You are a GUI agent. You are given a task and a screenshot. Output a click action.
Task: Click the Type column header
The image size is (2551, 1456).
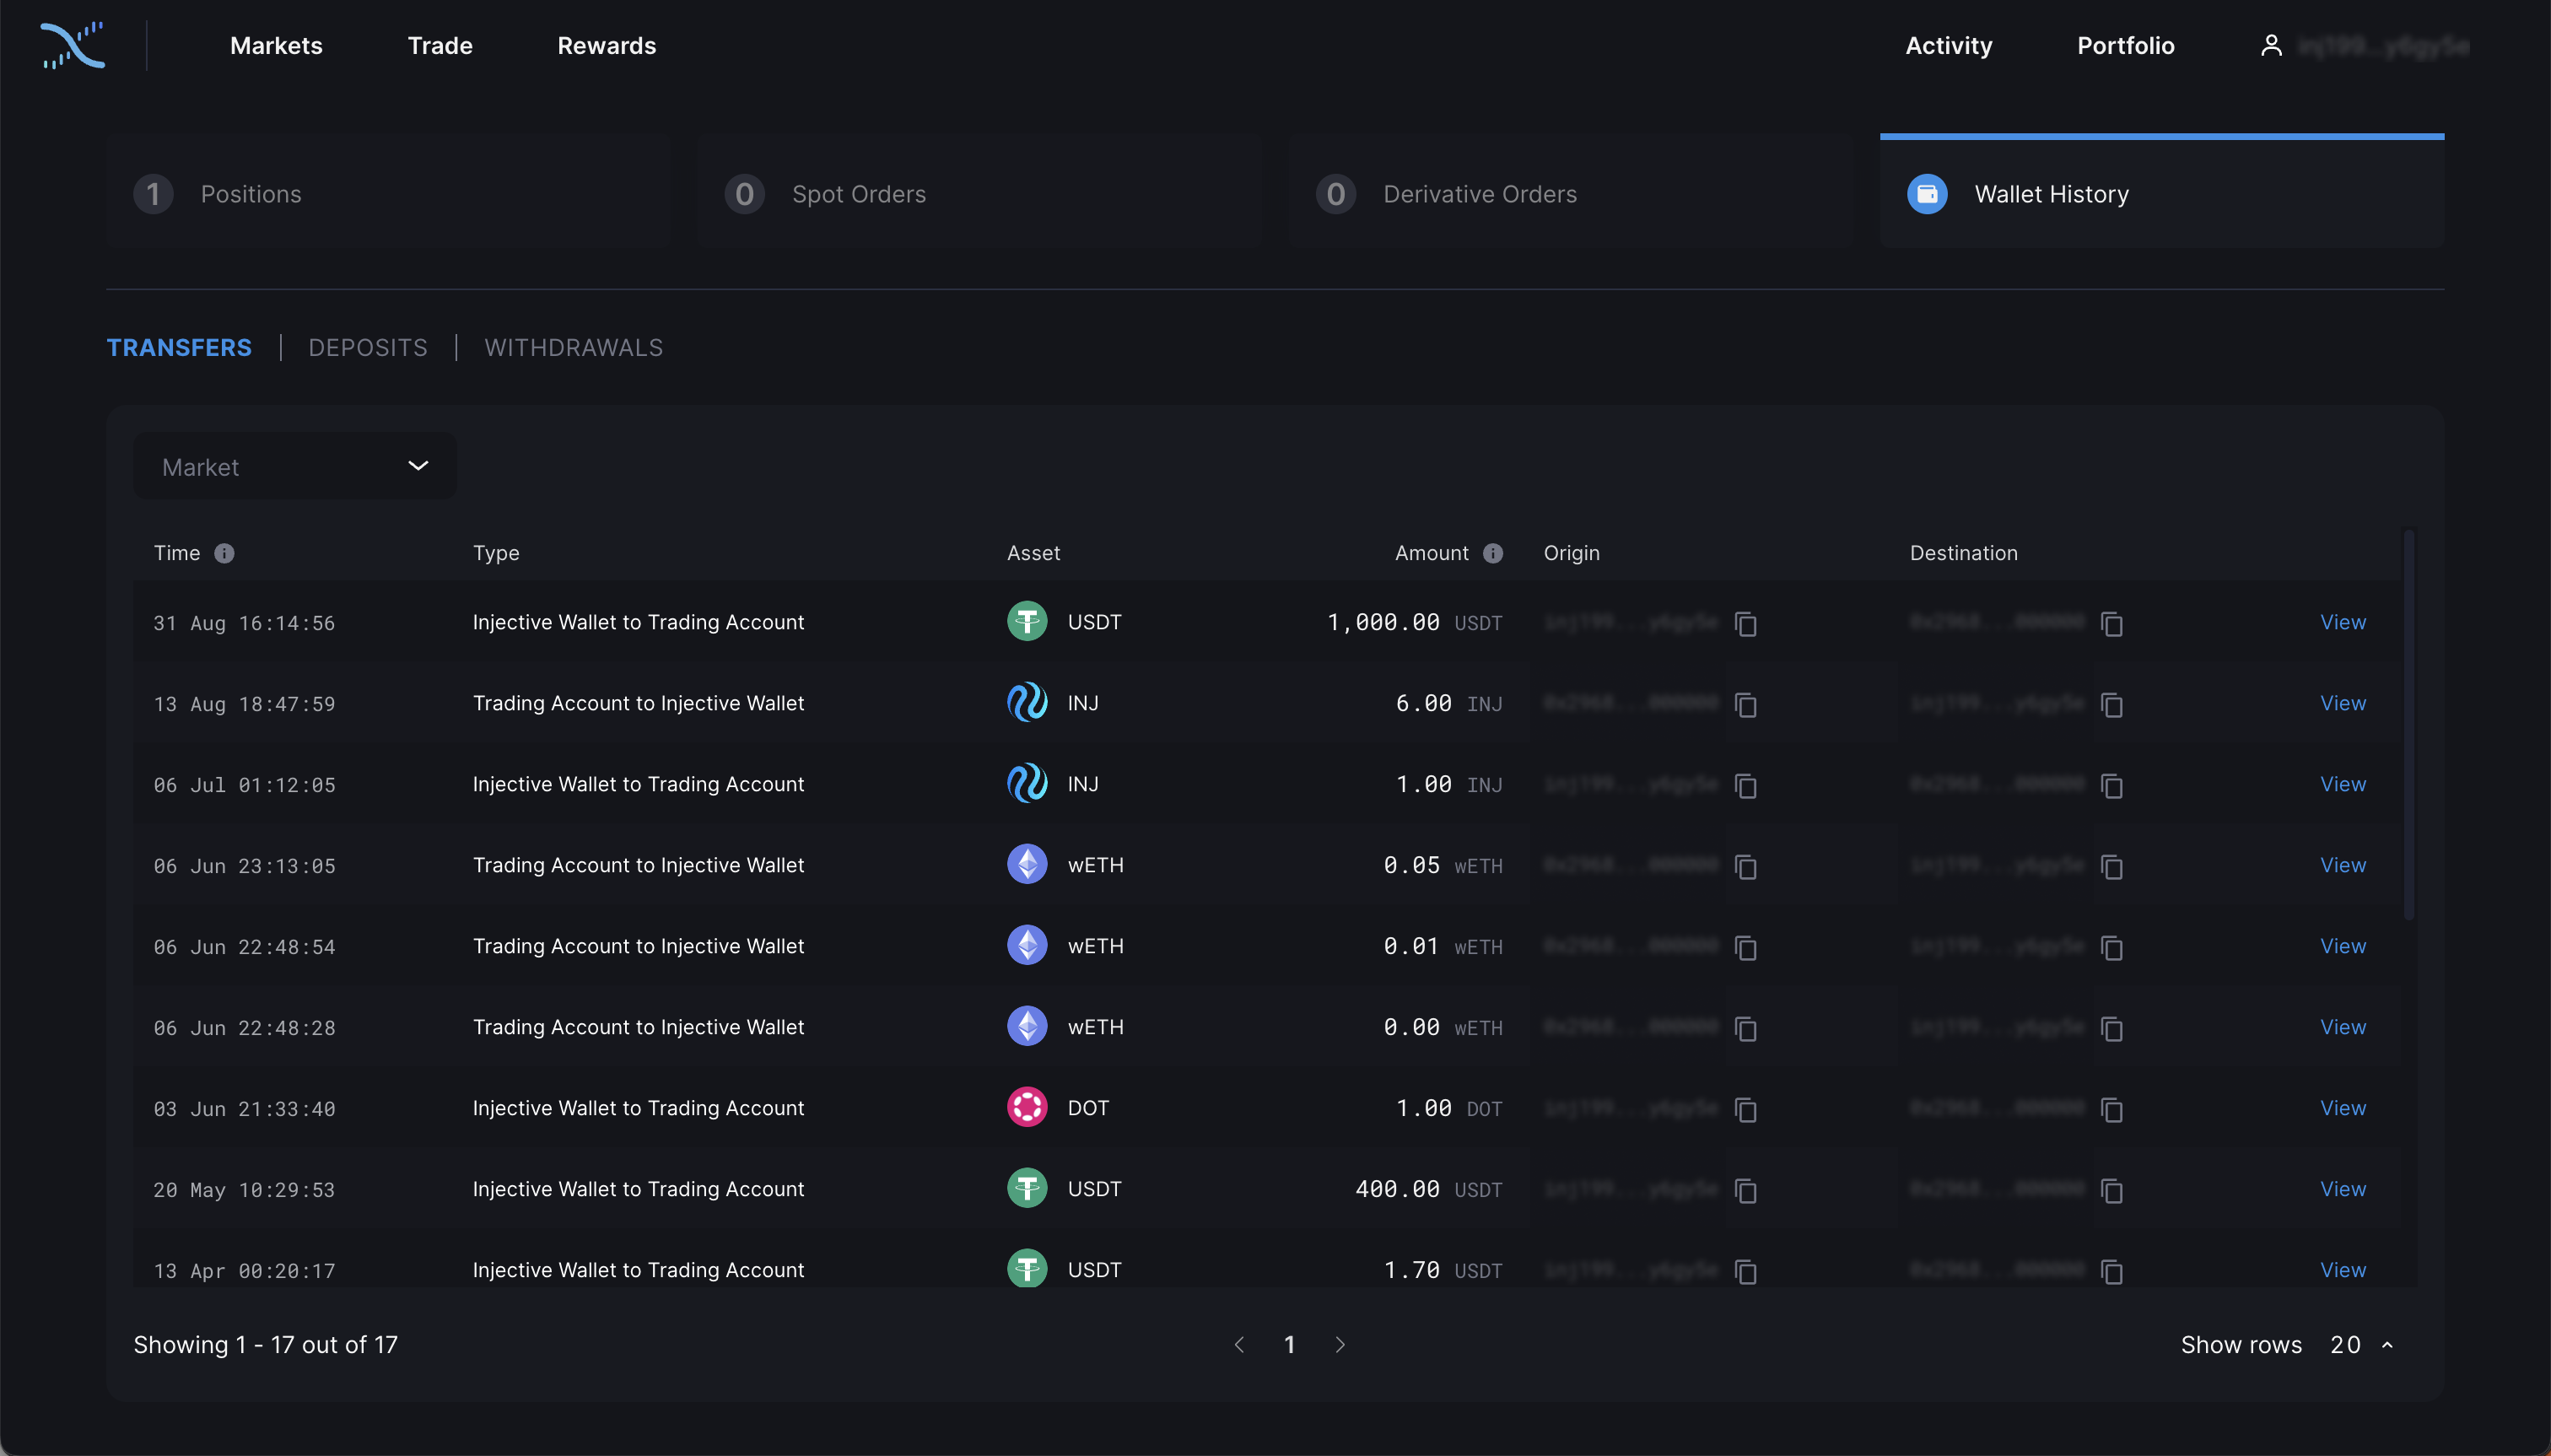[496, 553]
